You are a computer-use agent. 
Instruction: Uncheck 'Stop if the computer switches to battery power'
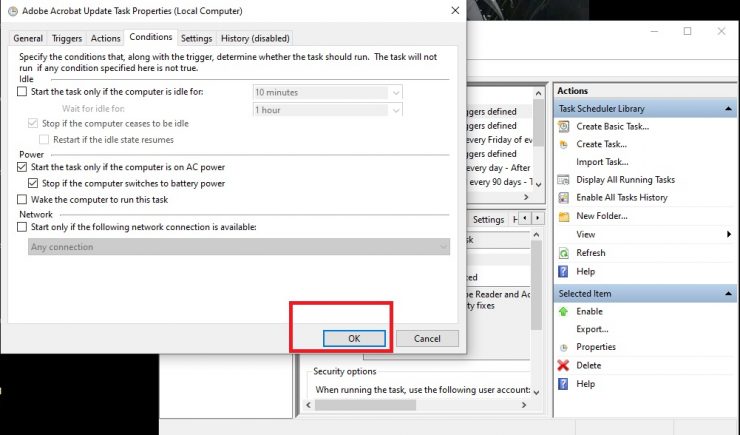click(x=33, y=183)
